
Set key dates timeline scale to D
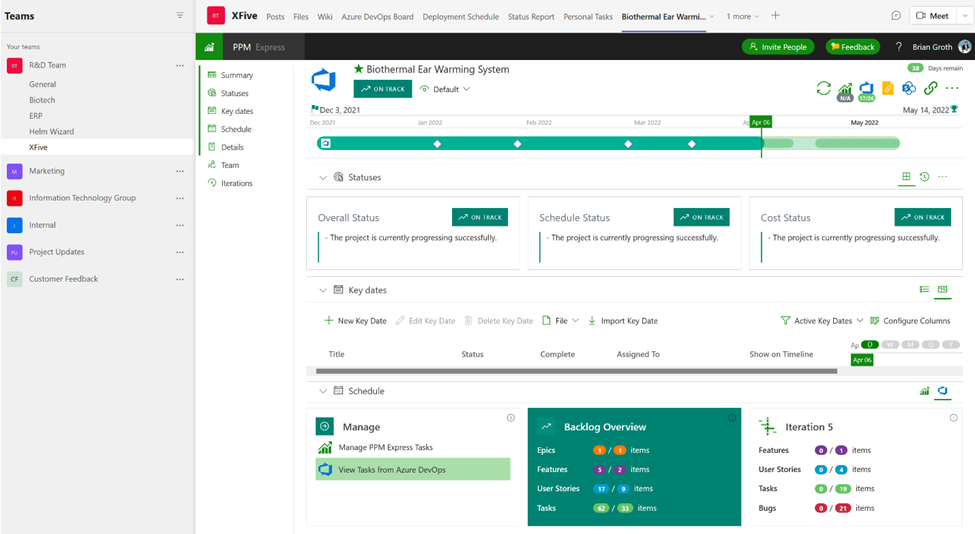[870, 344]
